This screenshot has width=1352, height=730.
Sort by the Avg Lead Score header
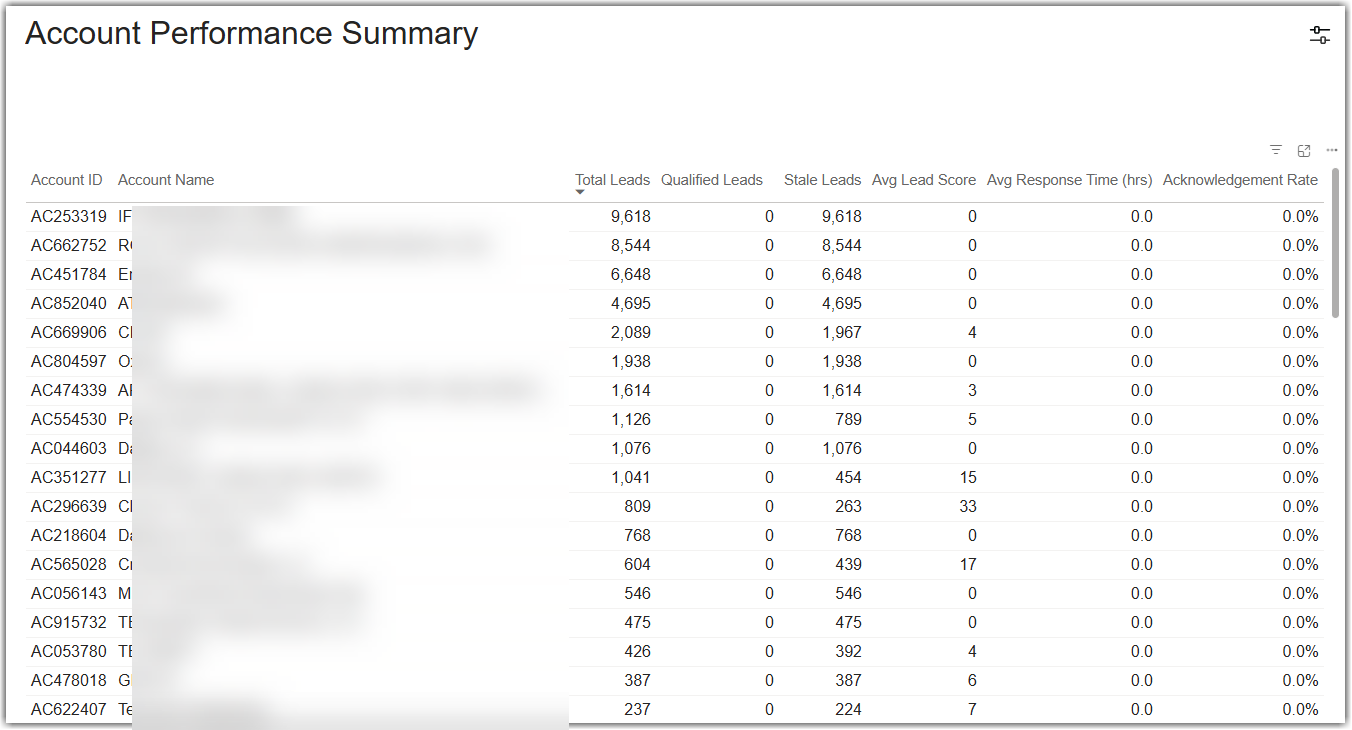924,180
